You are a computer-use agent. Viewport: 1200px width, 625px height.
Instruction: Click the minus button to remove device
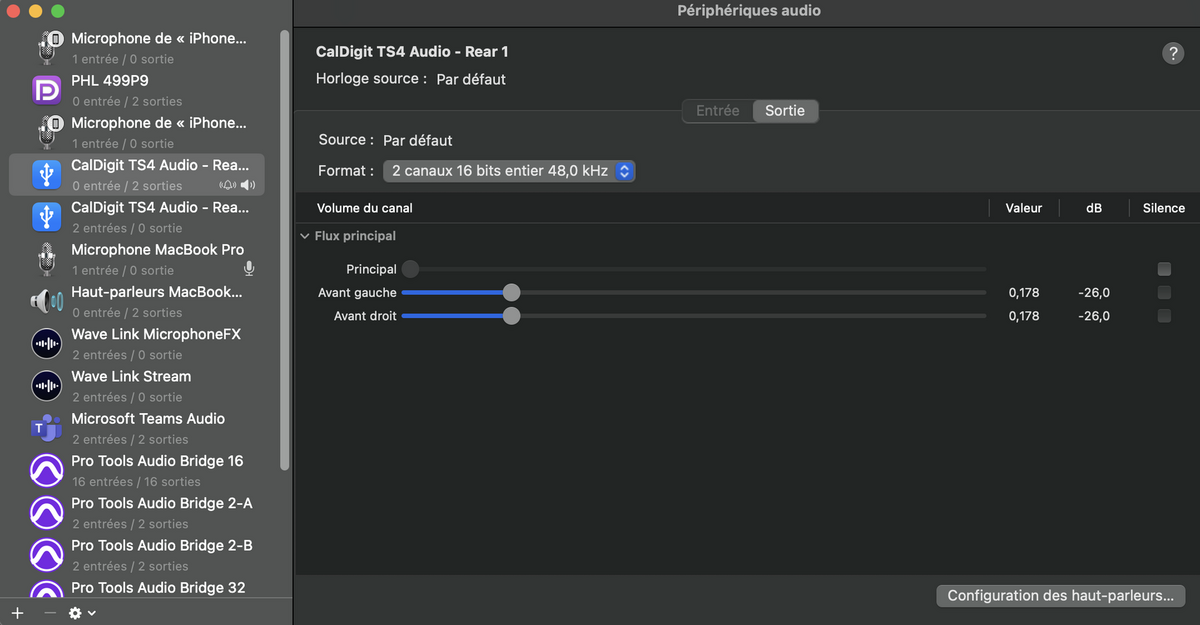click(x=49, y=613)
